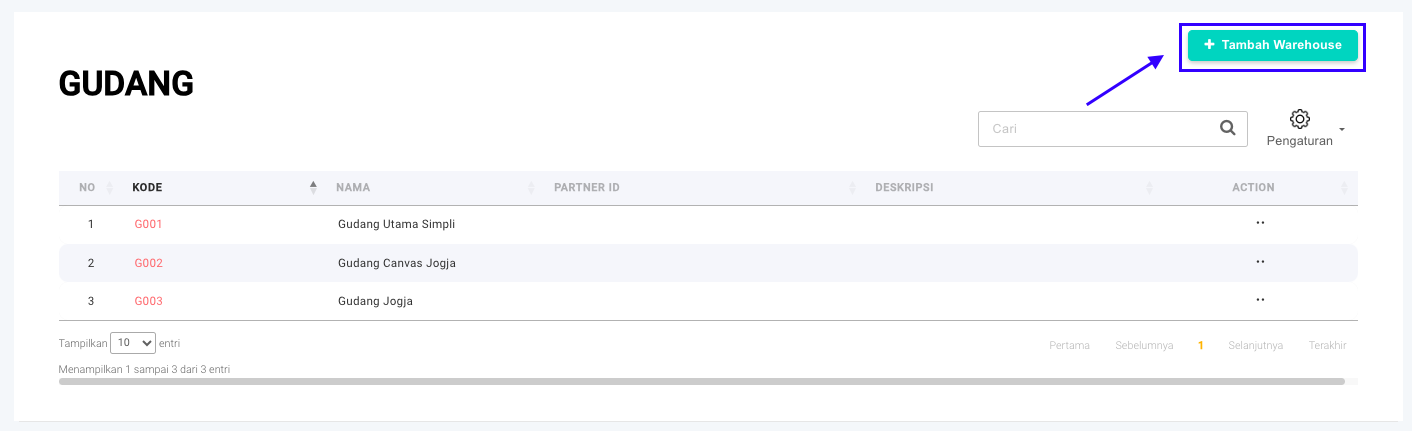
Task: Go to pagination page 1
Action: (1201, 346)
